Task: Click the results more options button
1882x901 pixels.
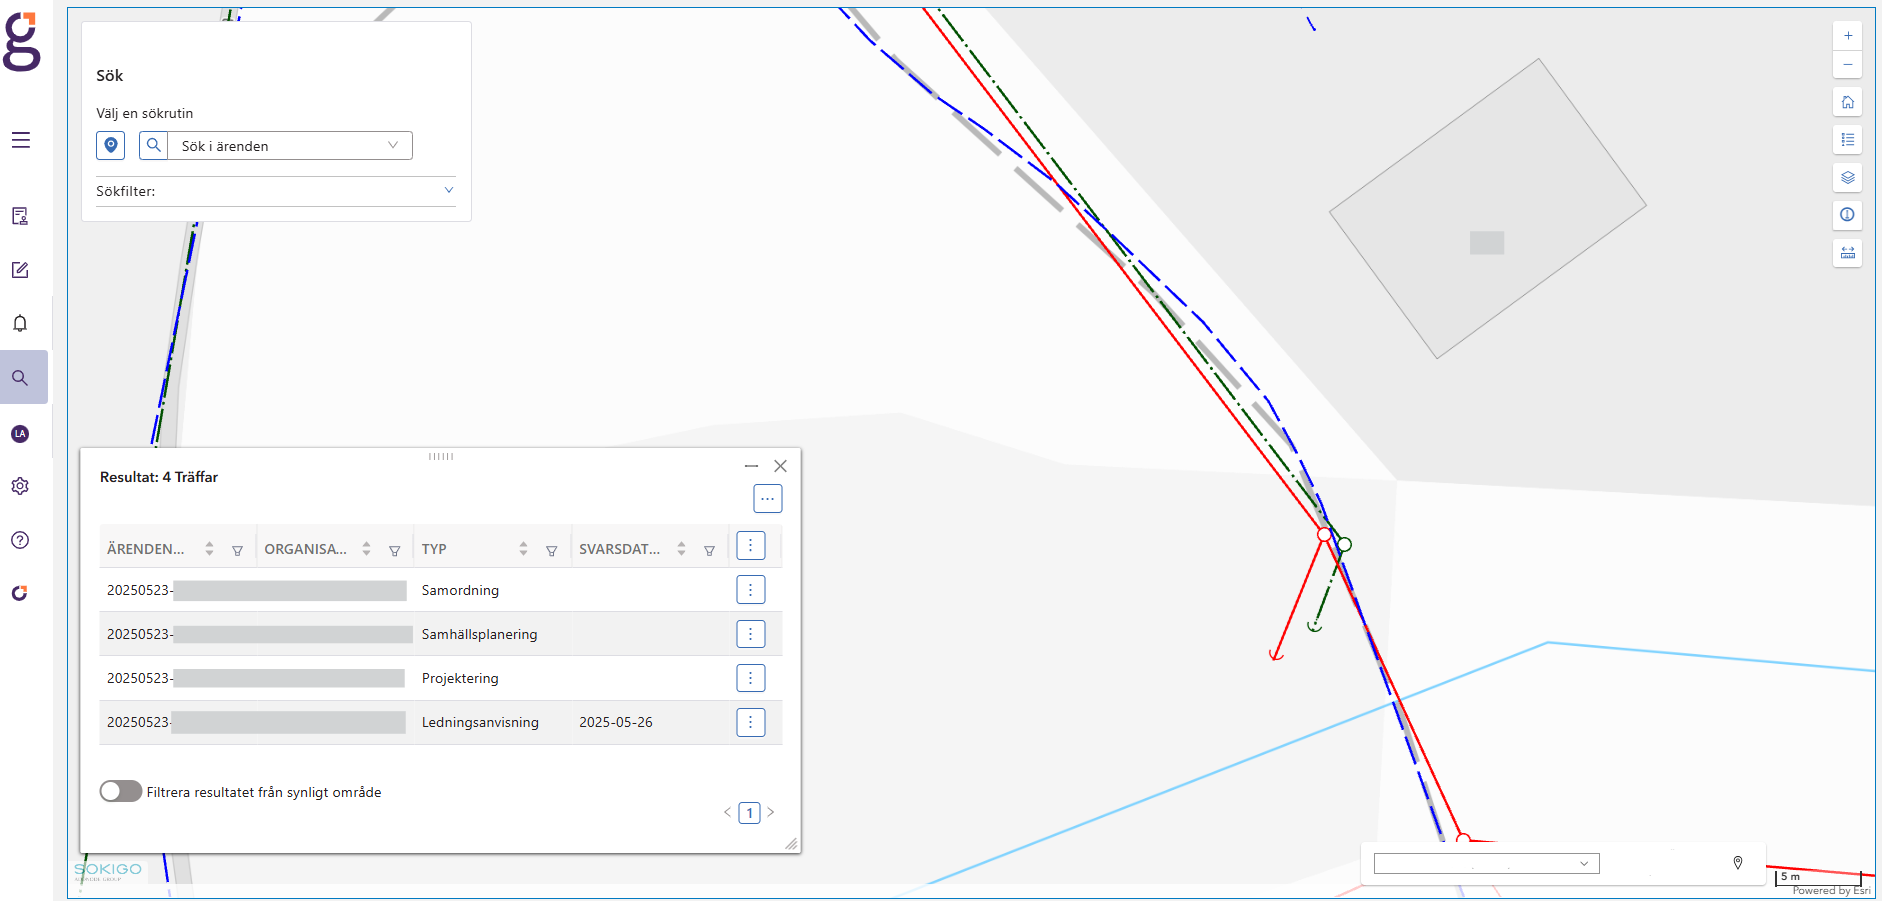Action: 767,498
